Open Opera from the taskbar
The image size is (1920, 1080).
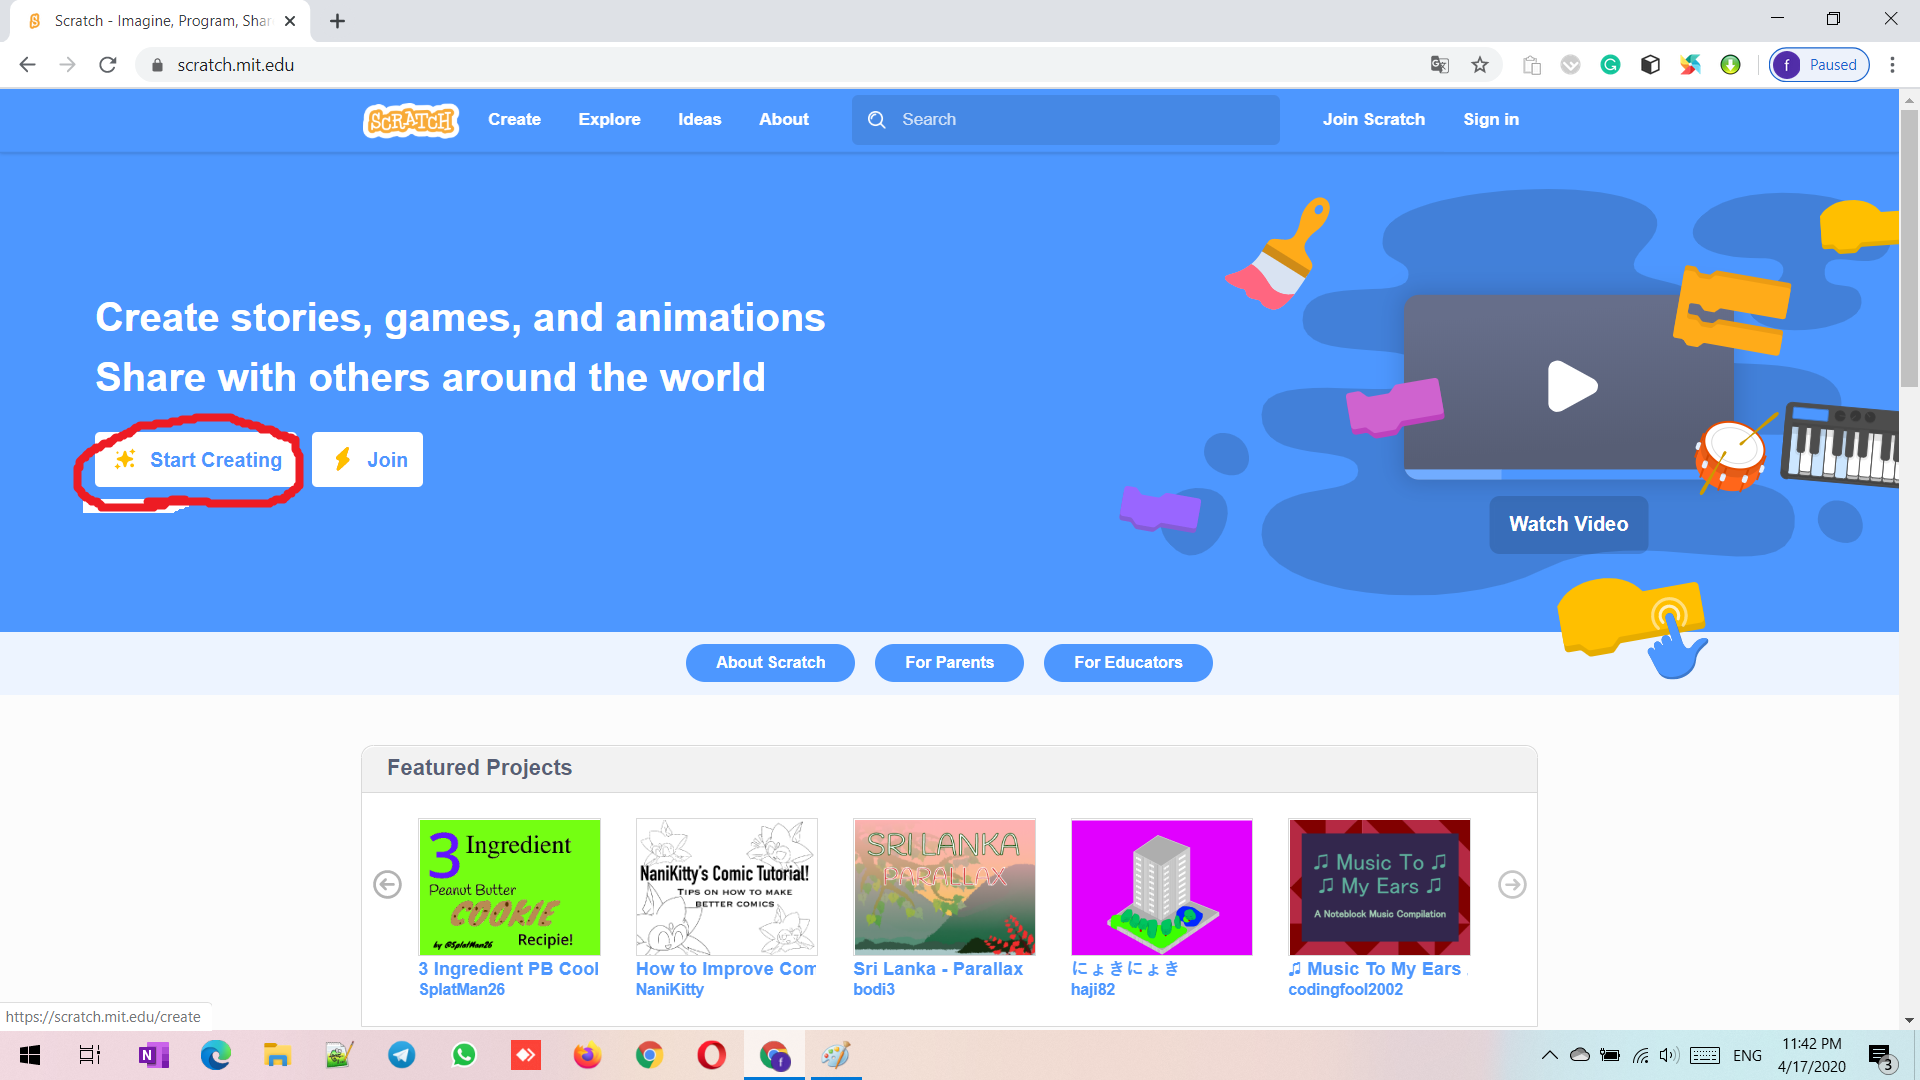[711, 1055]
